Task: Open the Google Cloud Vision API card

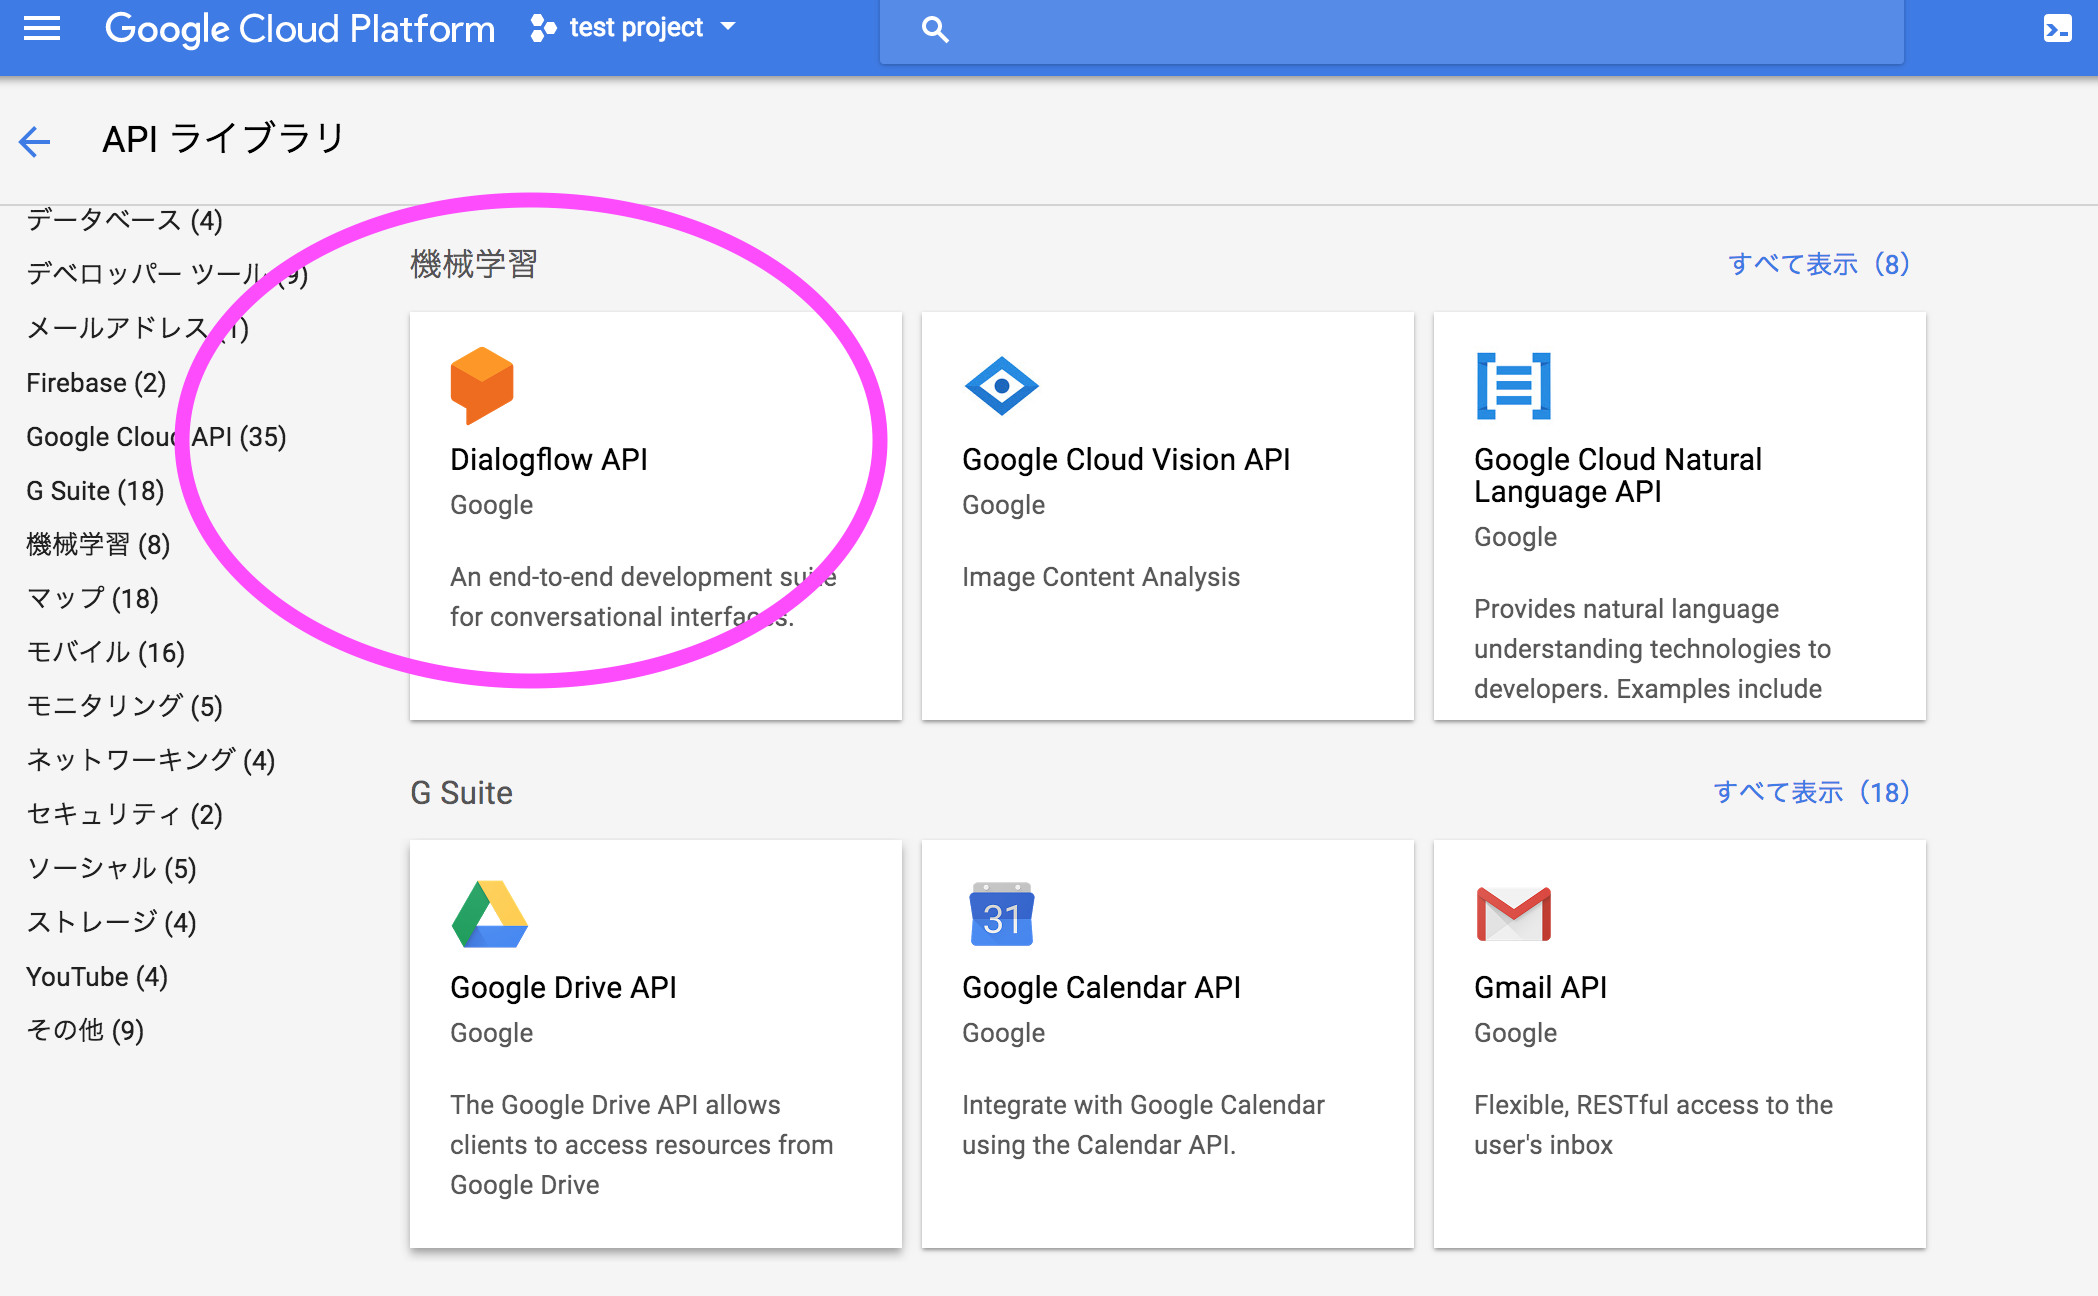Action: click(1166, 515)
